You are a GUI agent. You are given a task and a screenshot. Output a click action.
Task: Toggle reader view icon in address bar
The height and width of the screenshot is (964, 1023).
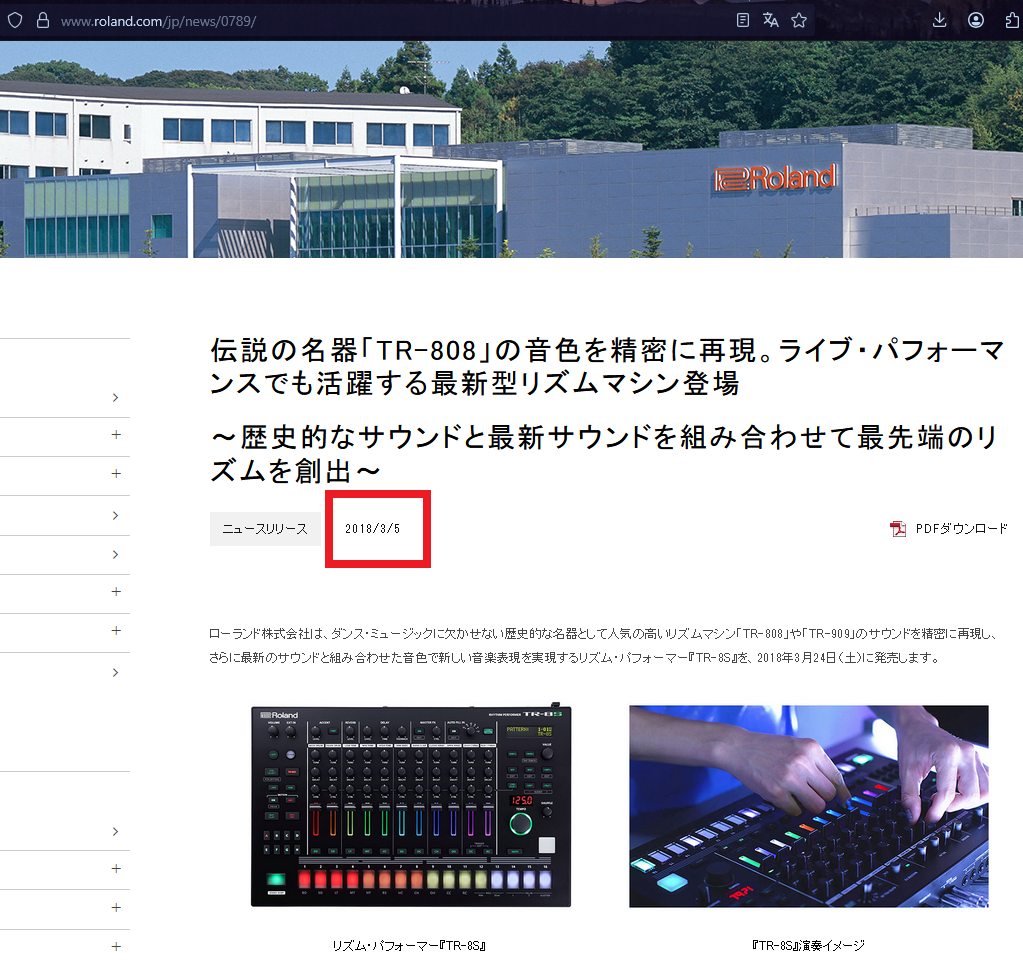tap(742, 20)
